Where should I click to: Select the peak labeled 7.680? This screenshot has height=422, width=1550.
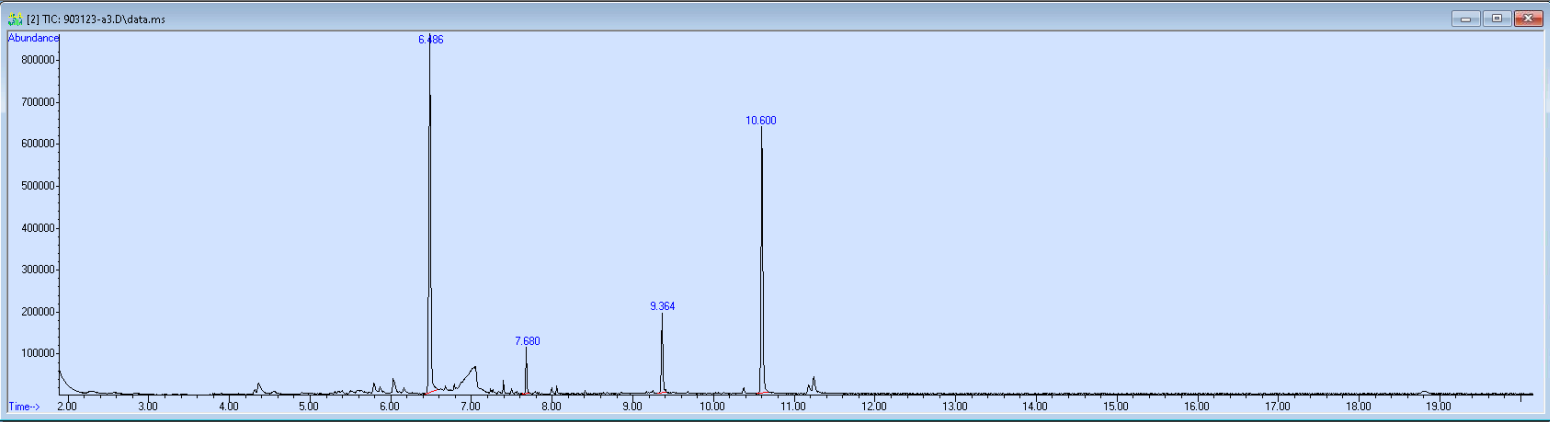click(x=527, y=341)
